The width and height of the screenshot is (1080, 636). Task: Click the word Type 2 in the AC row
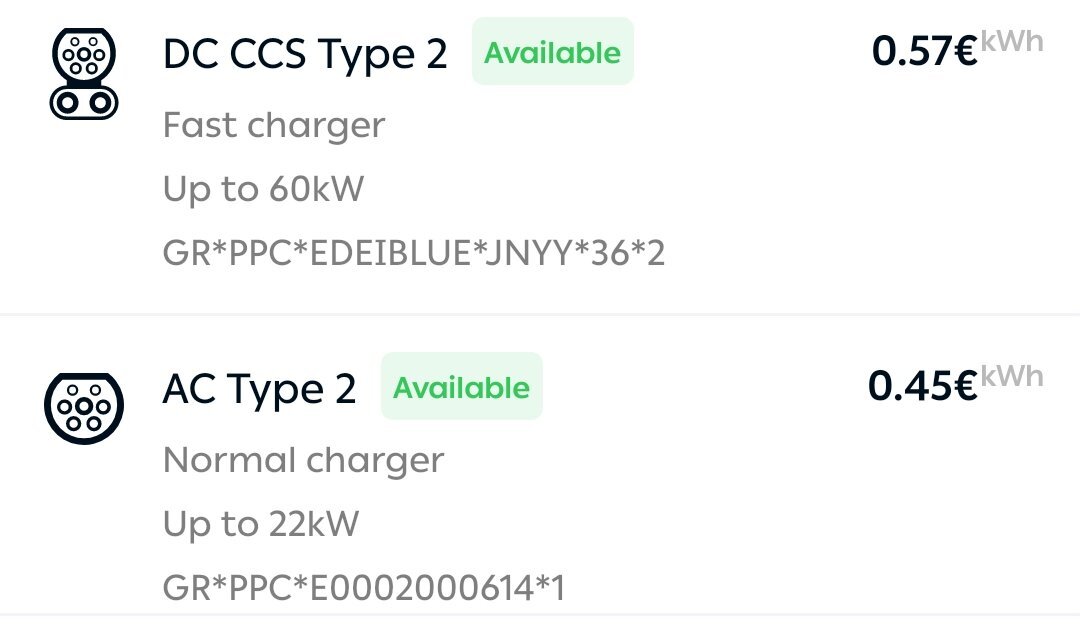point(291,391)
